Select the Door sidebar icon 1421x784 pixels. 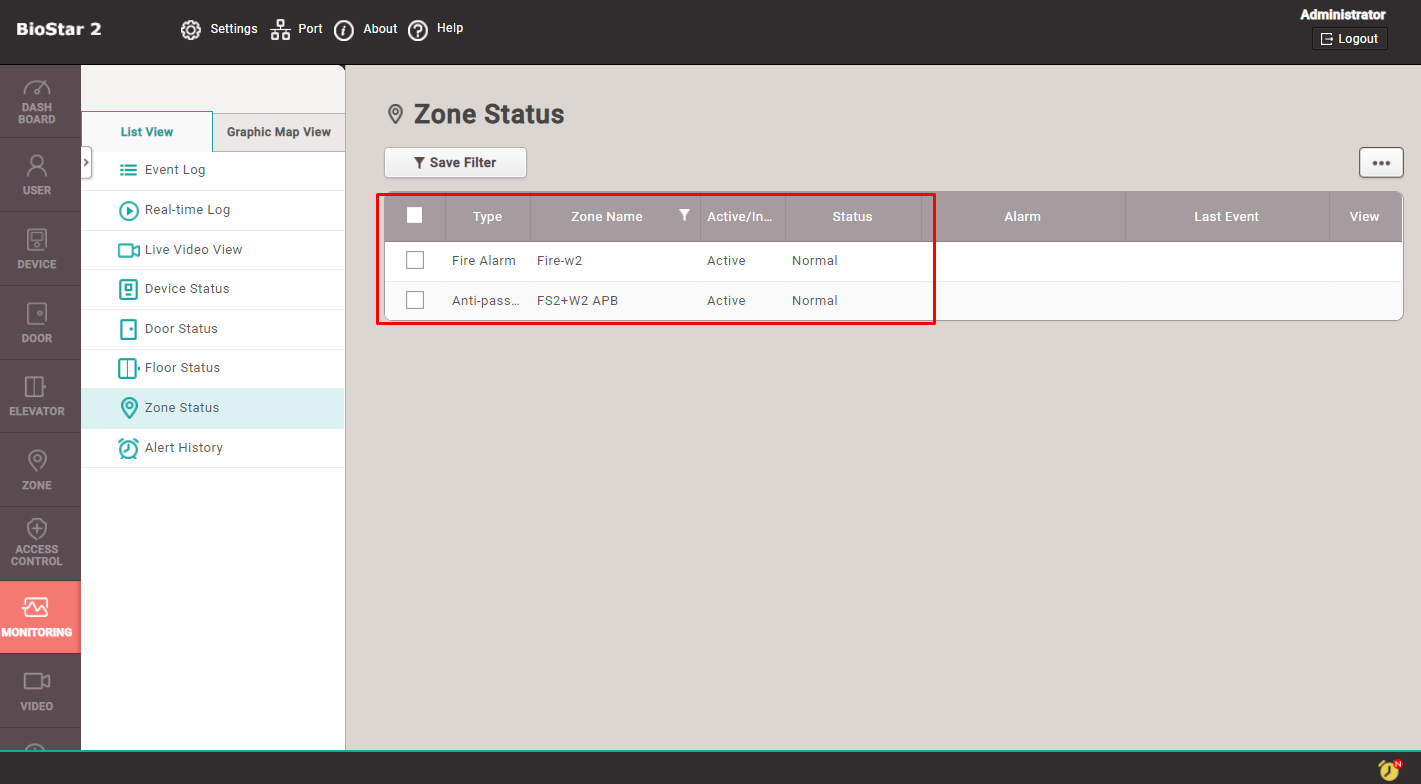[37, 323]
